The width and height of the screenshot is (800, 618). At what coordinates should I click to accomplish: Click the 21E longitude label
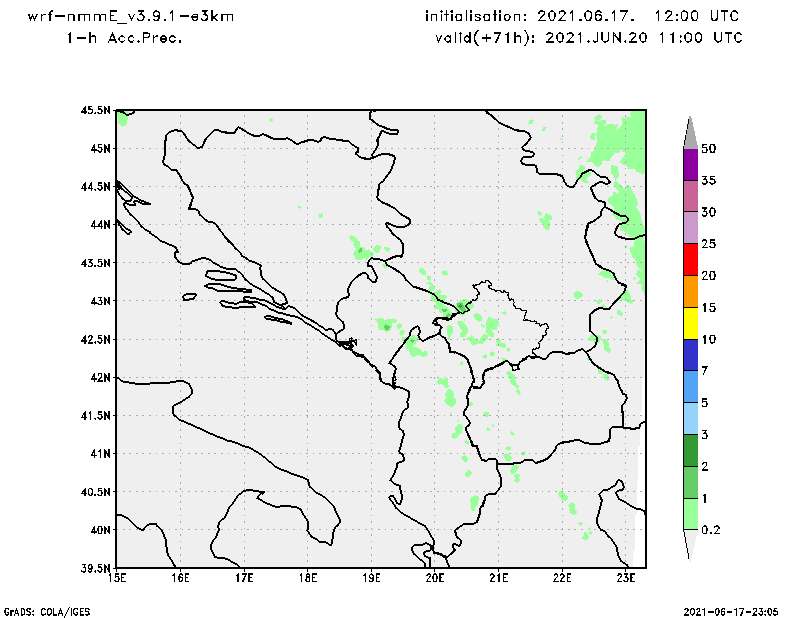tap(498, 578)
